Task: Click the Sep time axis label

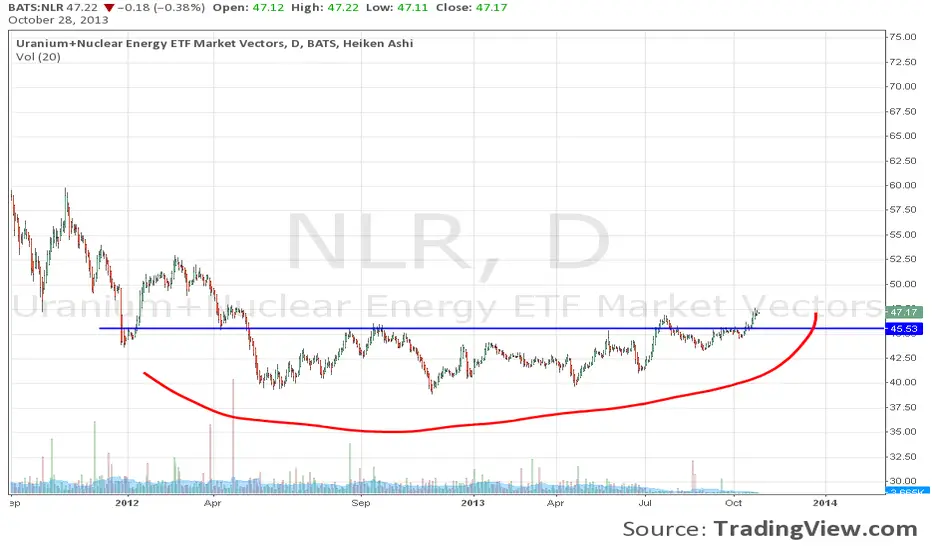Action: 361,503
